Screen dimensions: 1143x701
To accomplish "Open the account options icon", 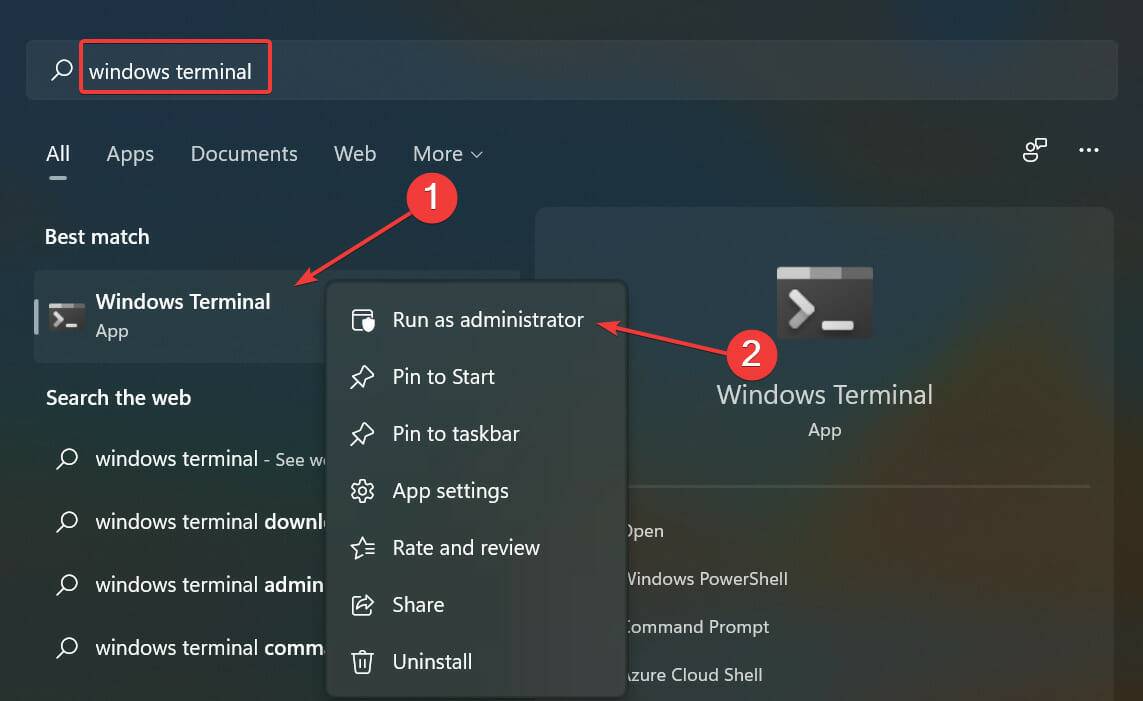I will [1035, 150].
